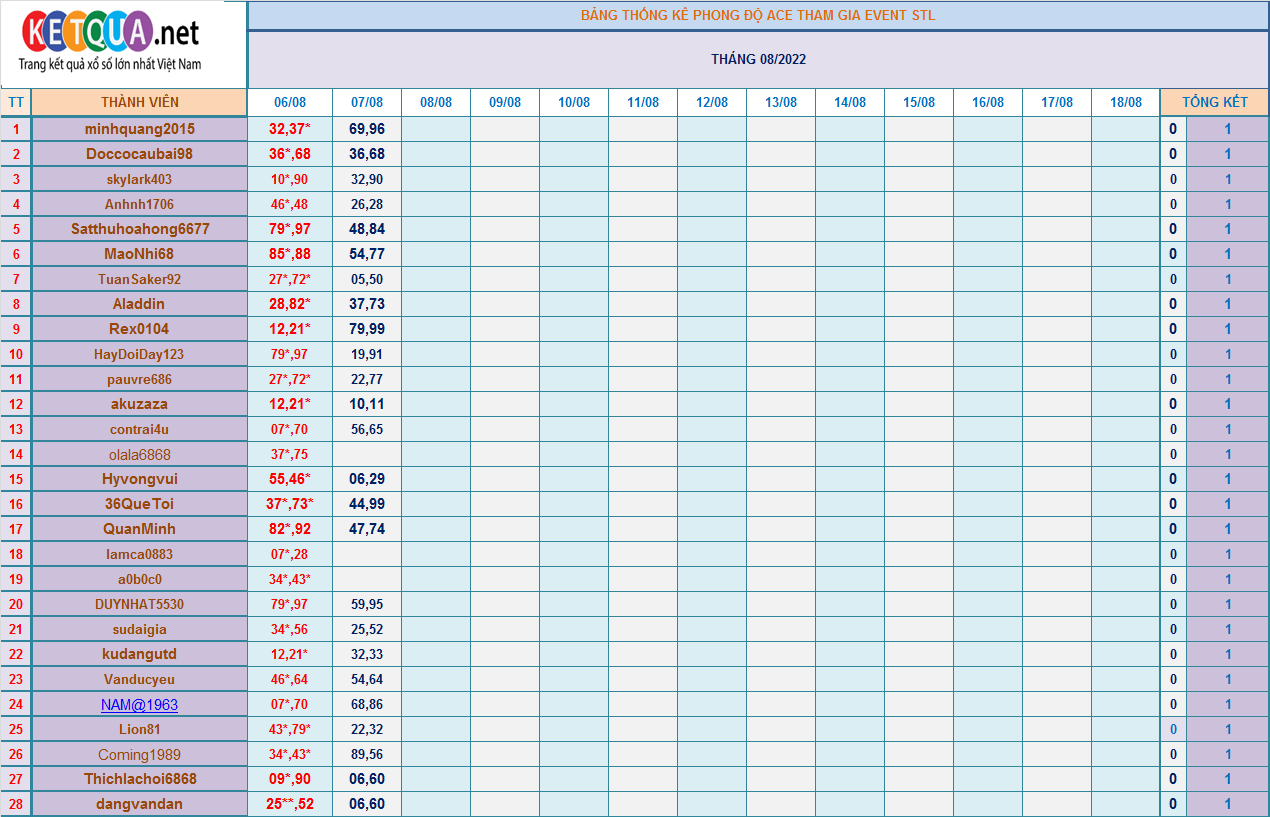
Task: Select the 12/08 date header
Action: (x=712, y=102)
